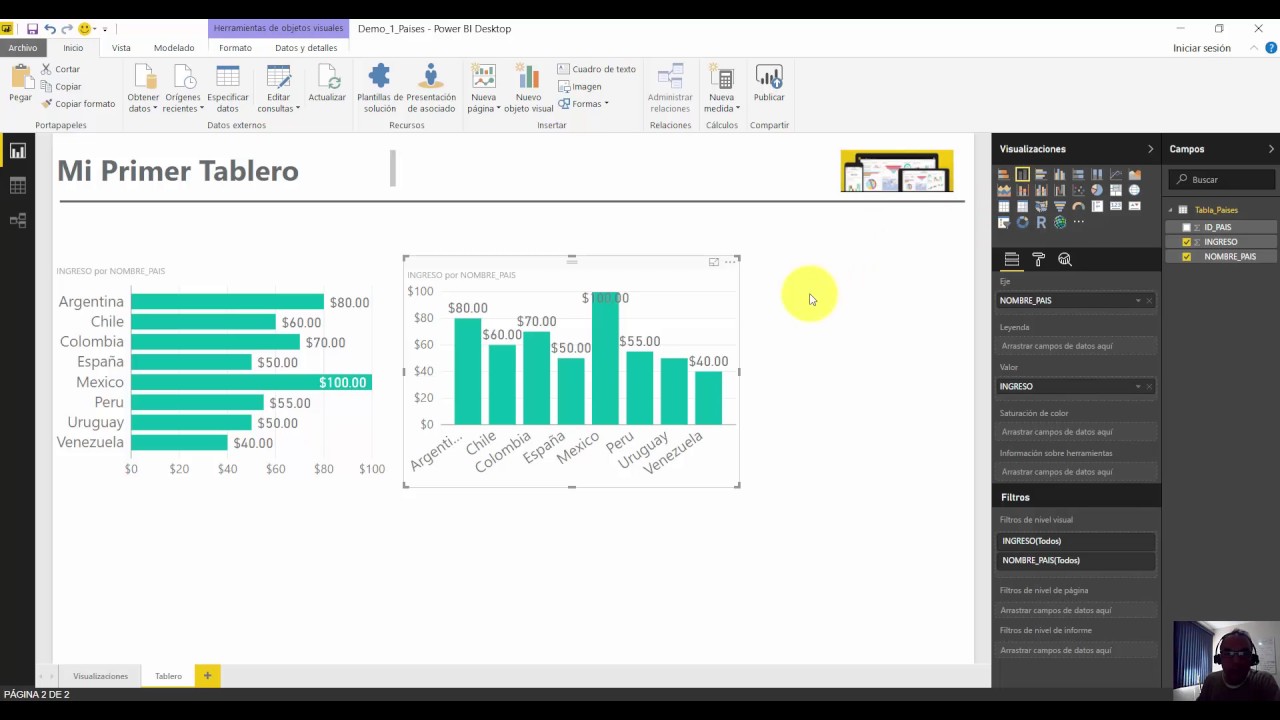Viewport: 1280px width, 720px height.
Task: Switch to Data view in left sidebar
Action: click(17, 185)
